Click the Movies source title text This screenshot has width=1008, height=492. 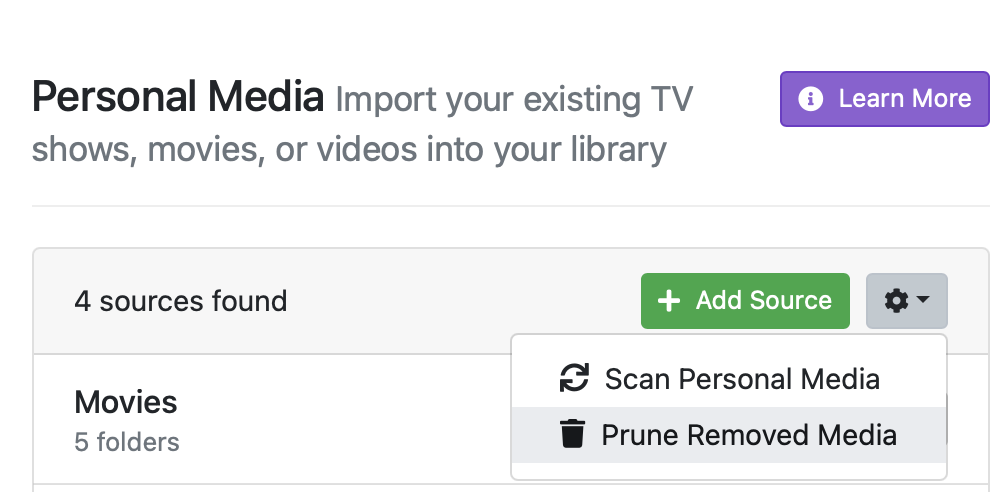(x=126, y=402)
